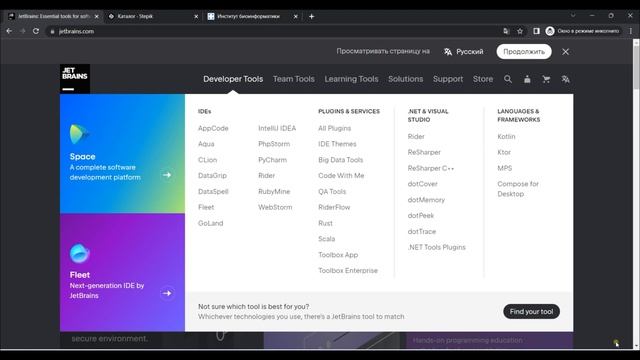
Task: Click the browser back arrow
Action: 9,31
